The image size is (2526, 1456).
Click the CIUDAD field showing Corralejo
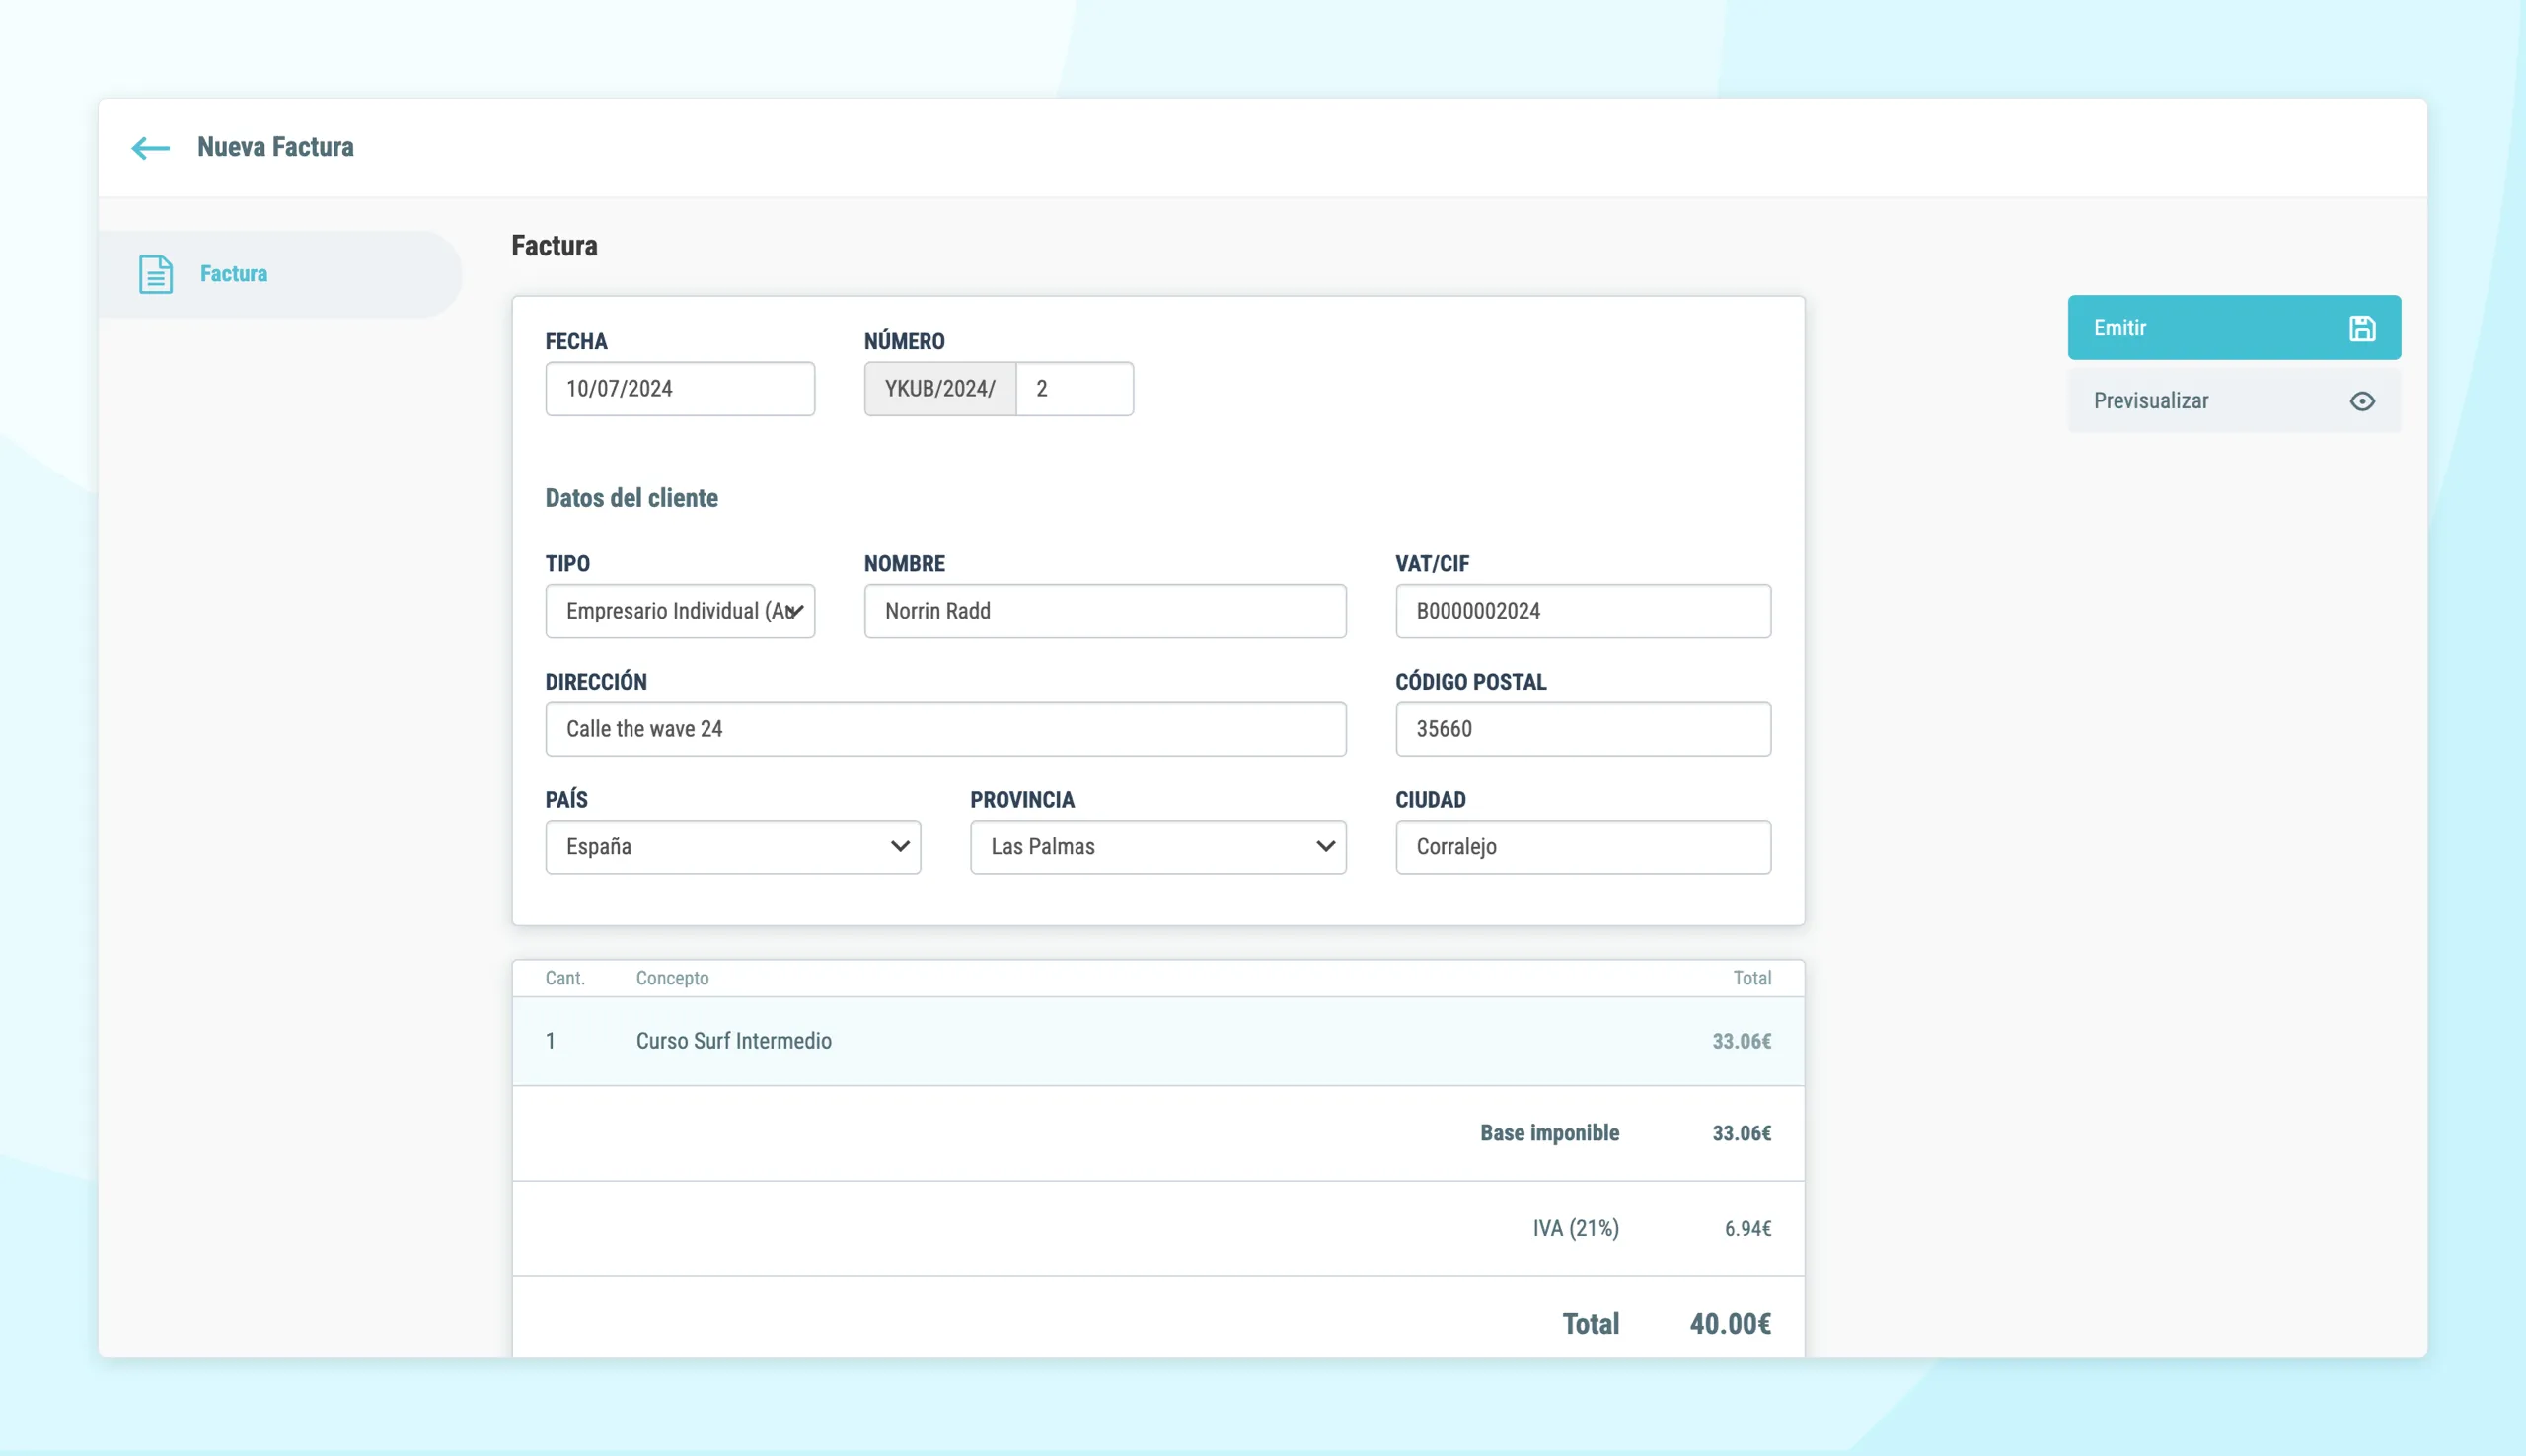point(1583,847)
